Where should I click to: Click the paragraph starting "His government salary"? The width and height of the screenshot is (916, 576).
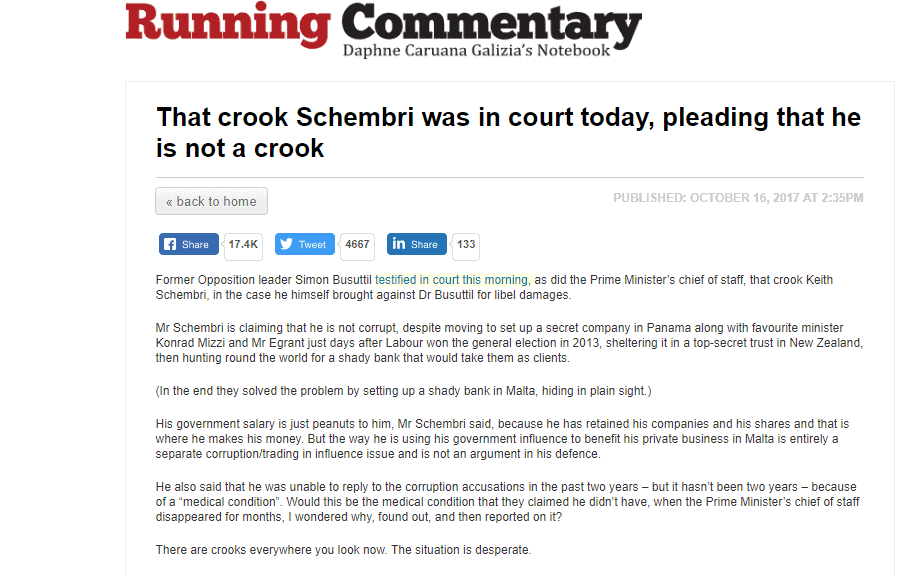point(508,437)
